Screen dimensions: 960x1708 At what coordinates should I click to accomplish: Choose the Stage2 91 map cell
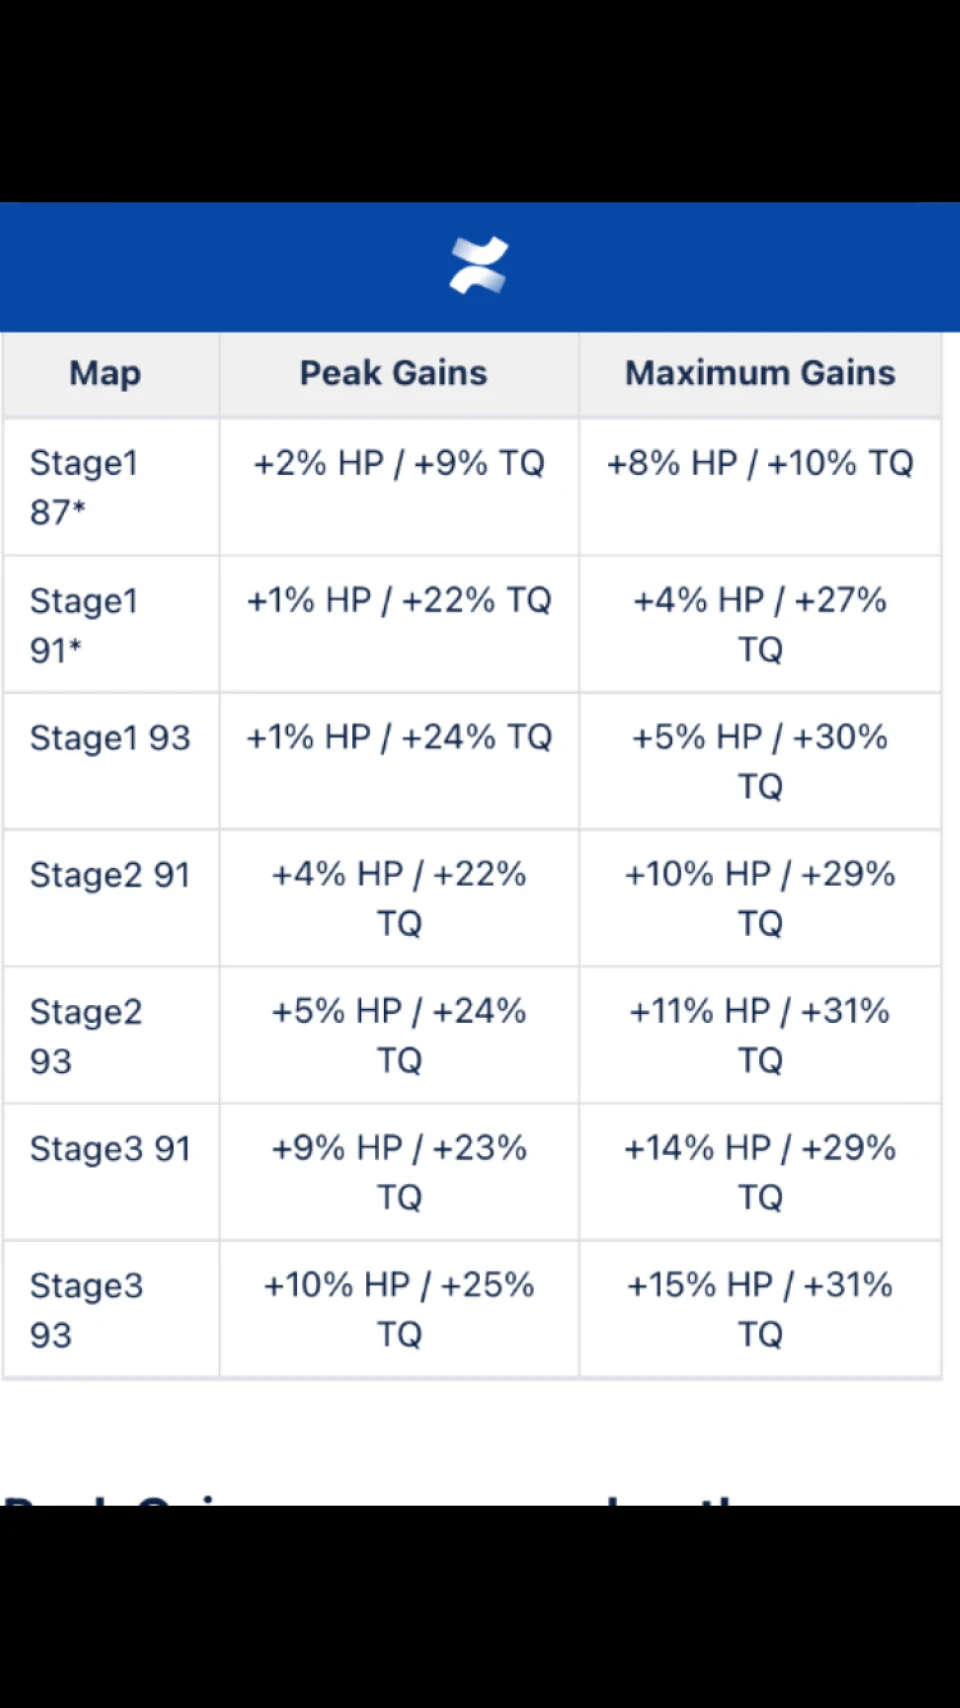tap(111, 898)
